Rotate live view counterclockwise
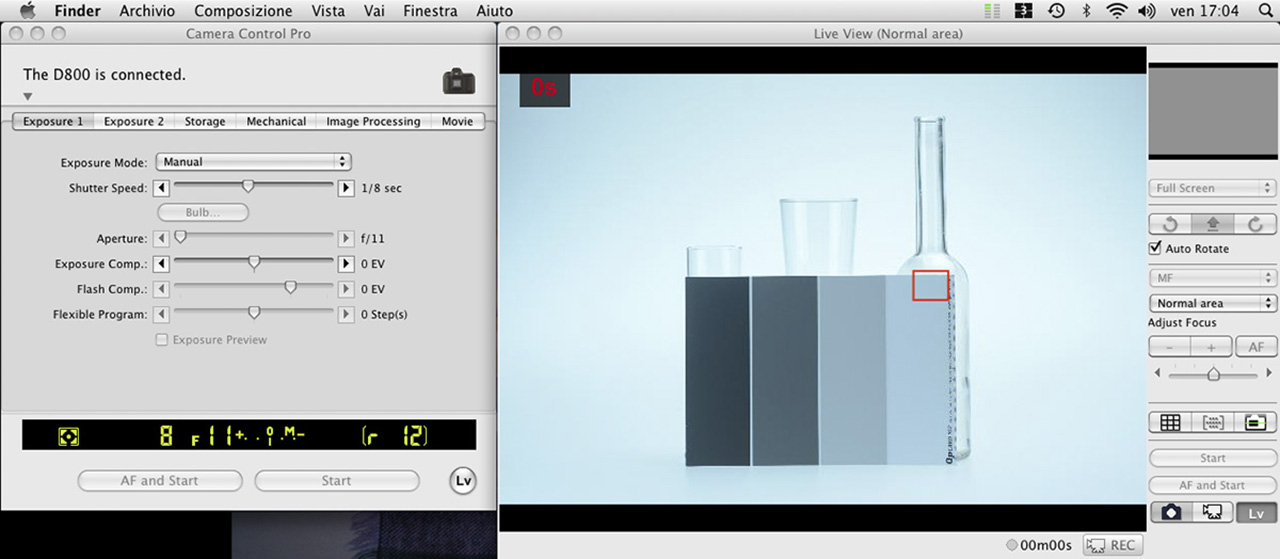Screen dimensions: 1280x559 pyautogui.click(x=1170, y=225)
